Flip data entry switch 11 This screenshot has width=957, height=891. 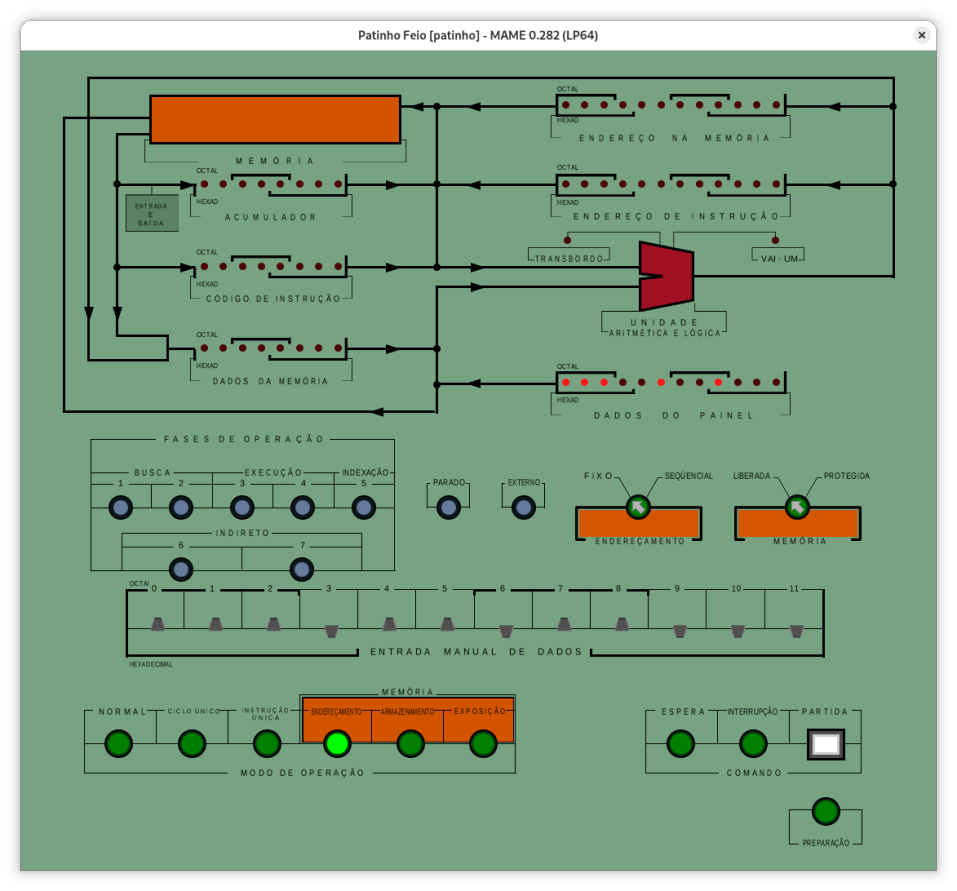[796, 630]
